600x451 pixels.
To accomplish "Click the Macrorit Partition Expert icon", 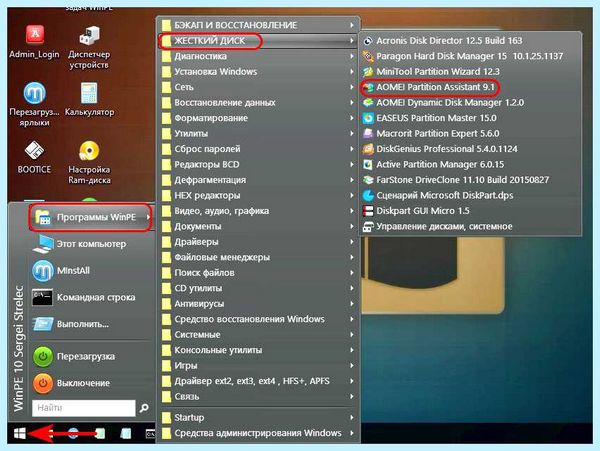I will [x=368, y=134].
